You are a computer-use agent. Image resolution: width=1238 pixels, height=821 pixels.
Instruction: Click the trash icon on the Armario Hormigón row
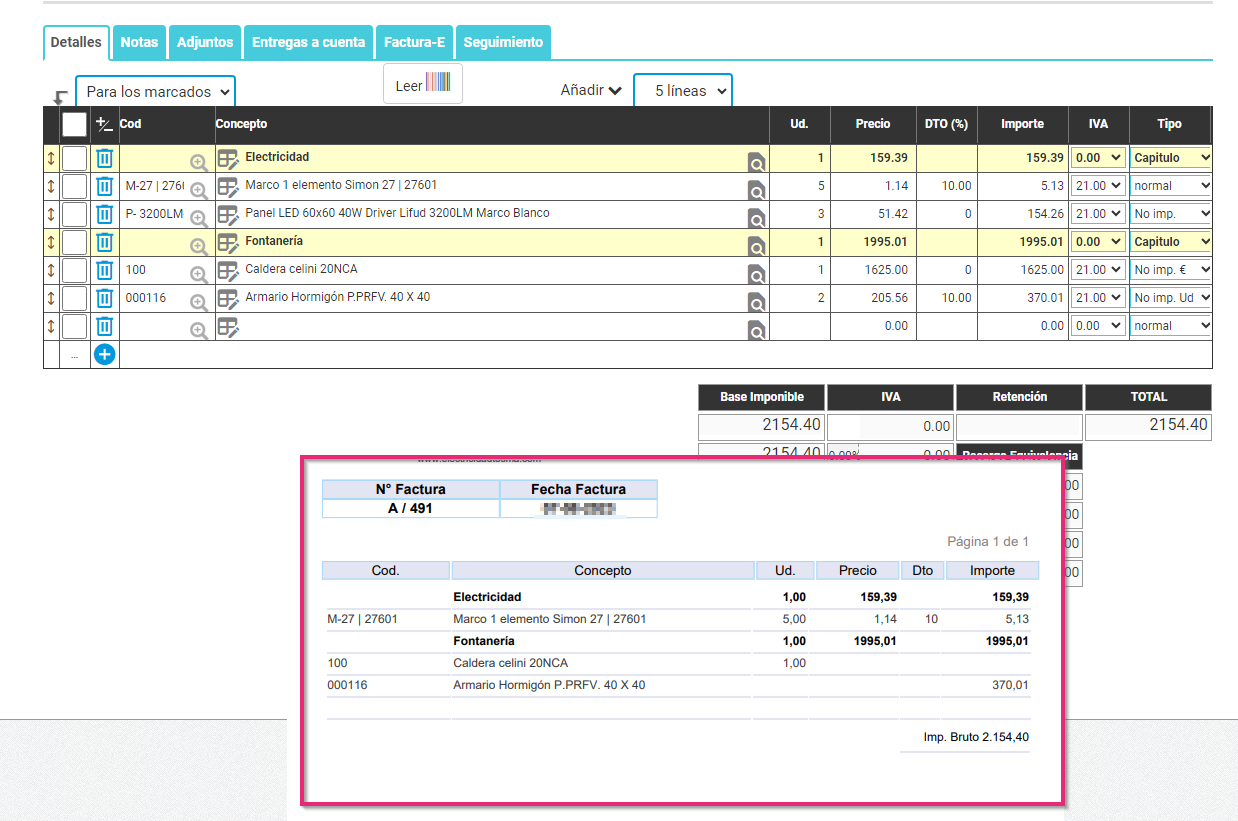pos(106,297)
